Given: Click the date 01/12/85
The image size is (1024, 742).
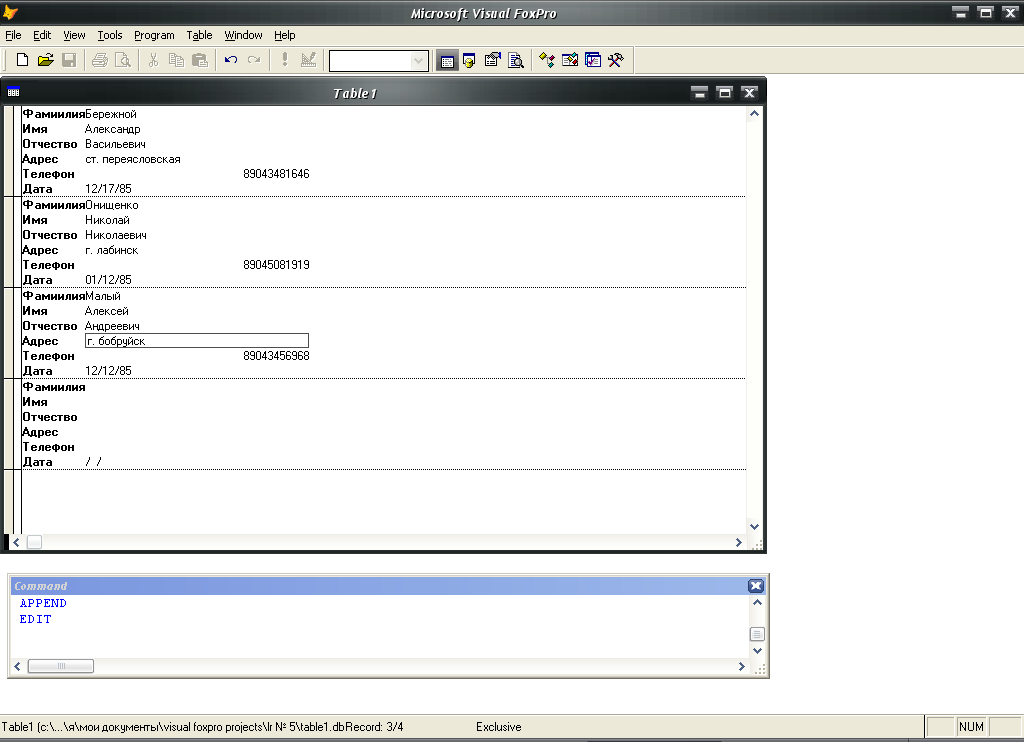Looking at the screenshot, I should coord(108,280).
